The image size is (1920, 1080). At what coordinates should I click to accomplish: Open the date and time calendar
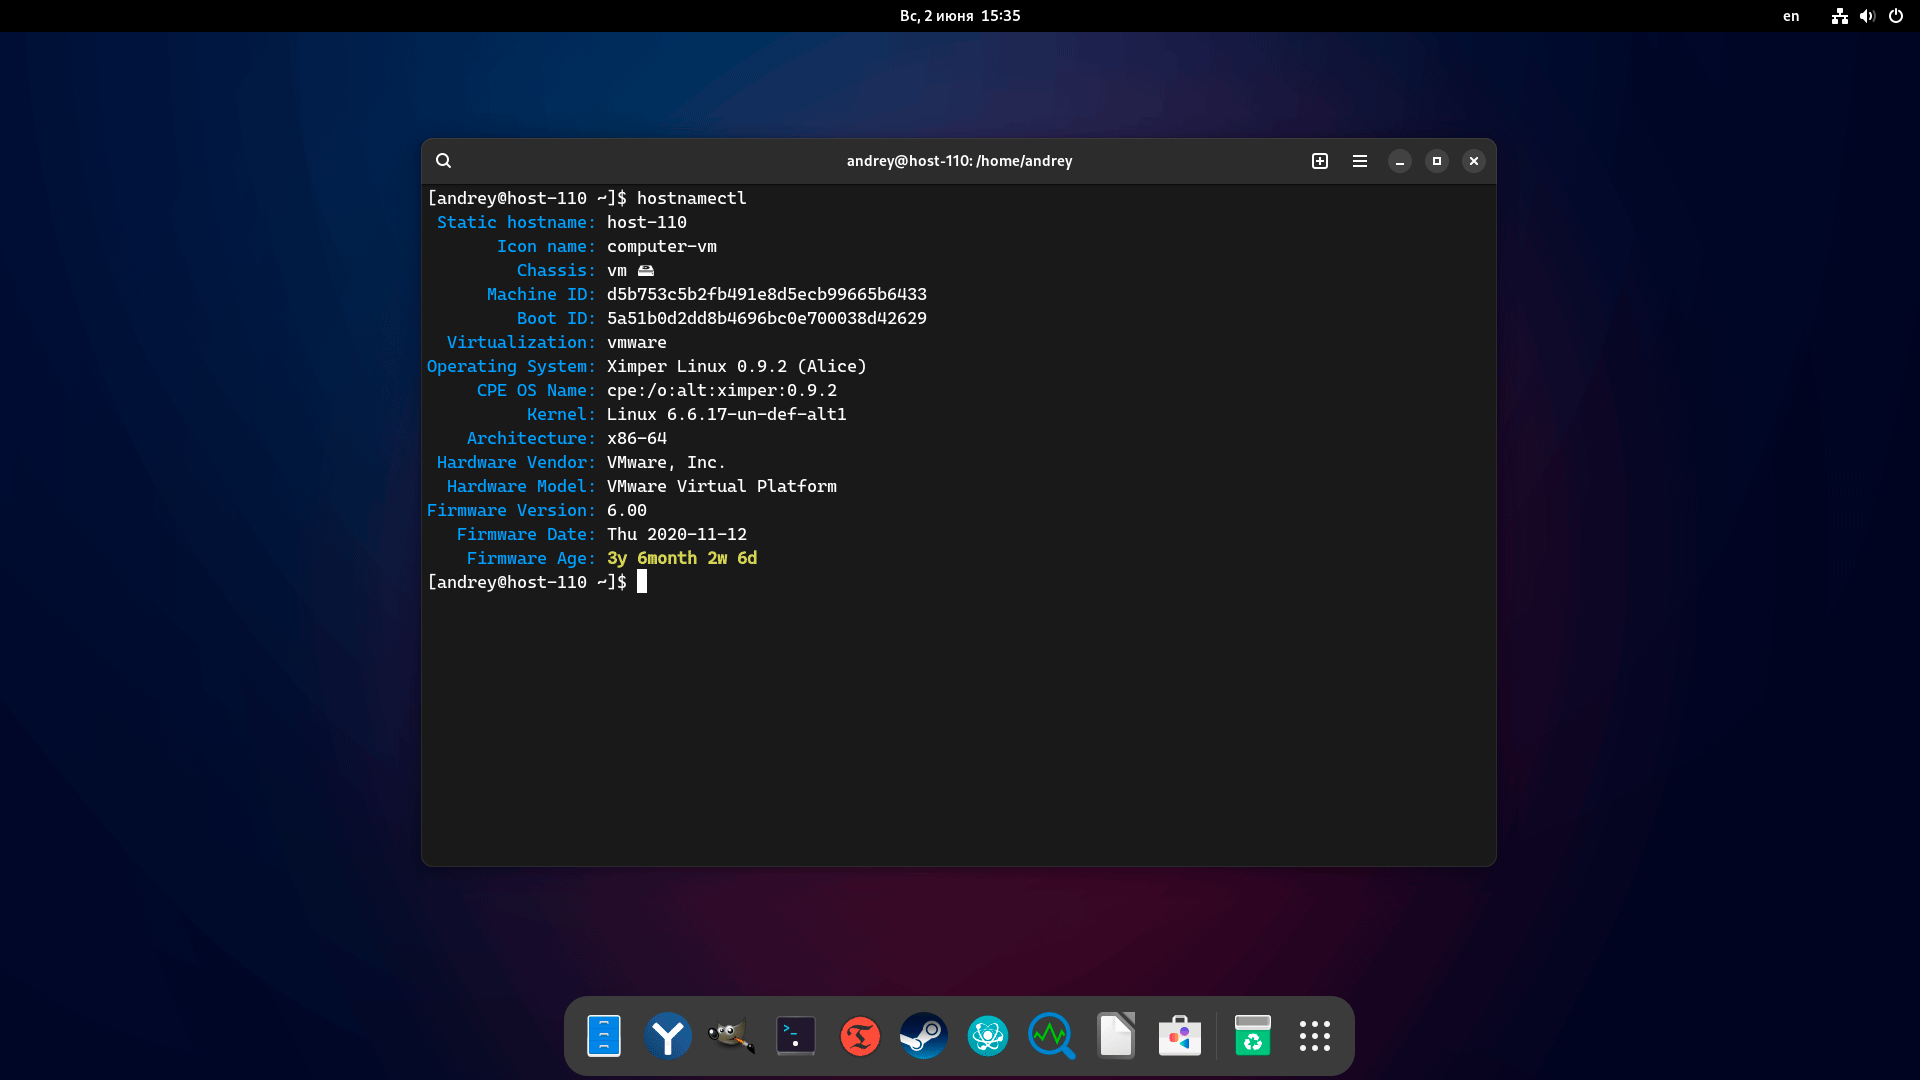(x=959, y=16)
